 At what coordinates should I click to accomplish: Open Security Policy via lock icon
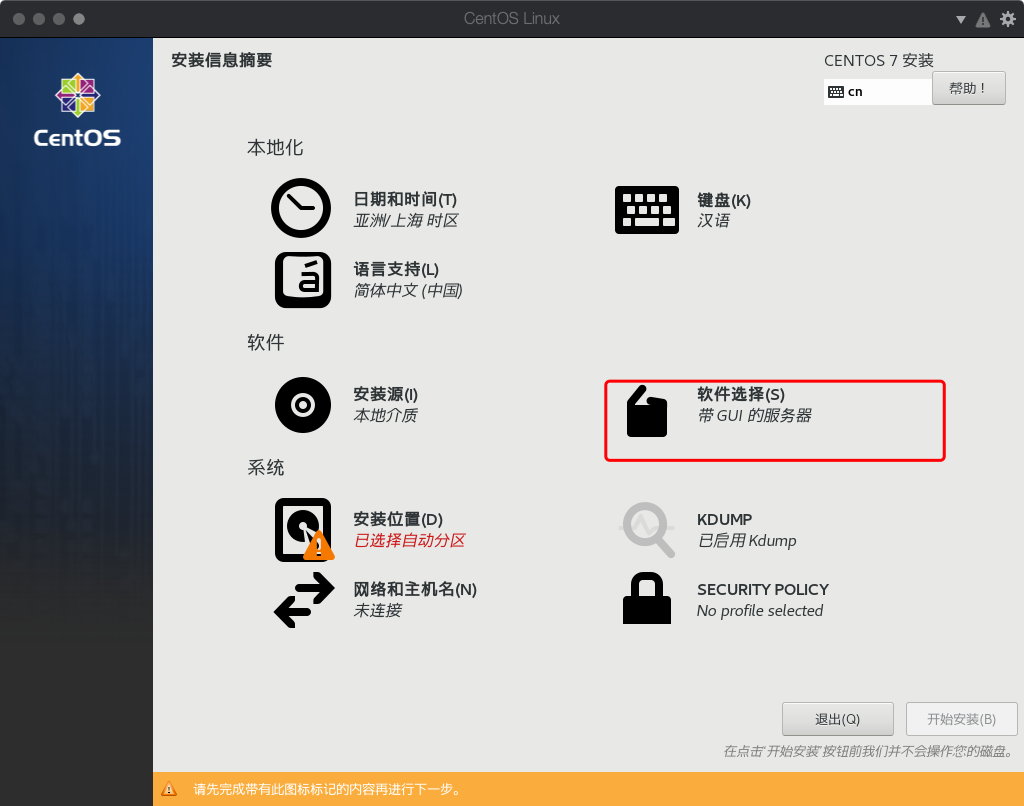point(647,599)
